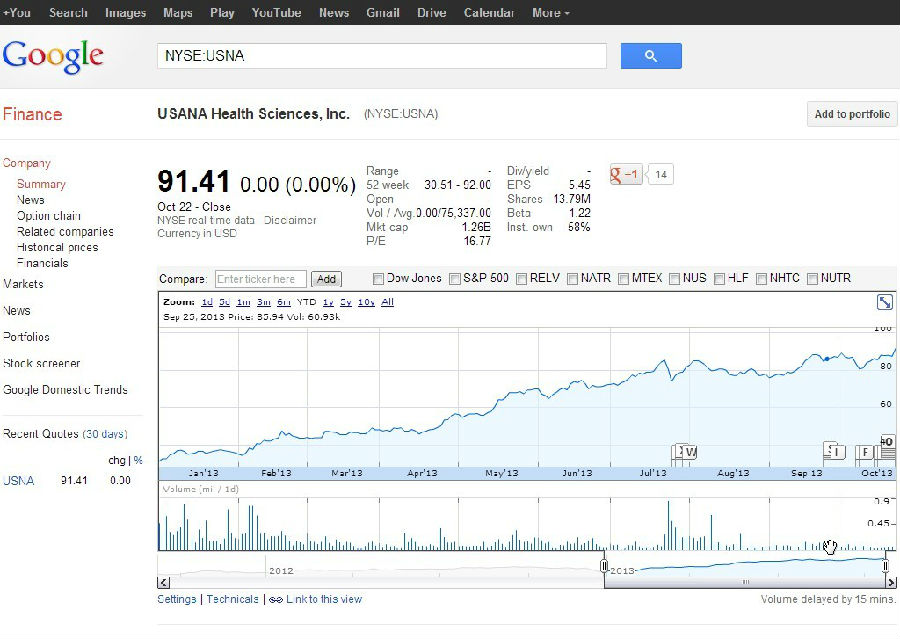The image size is (900, 639).
Task: Open YouTube in the top bar
Action: click(276, 13)
